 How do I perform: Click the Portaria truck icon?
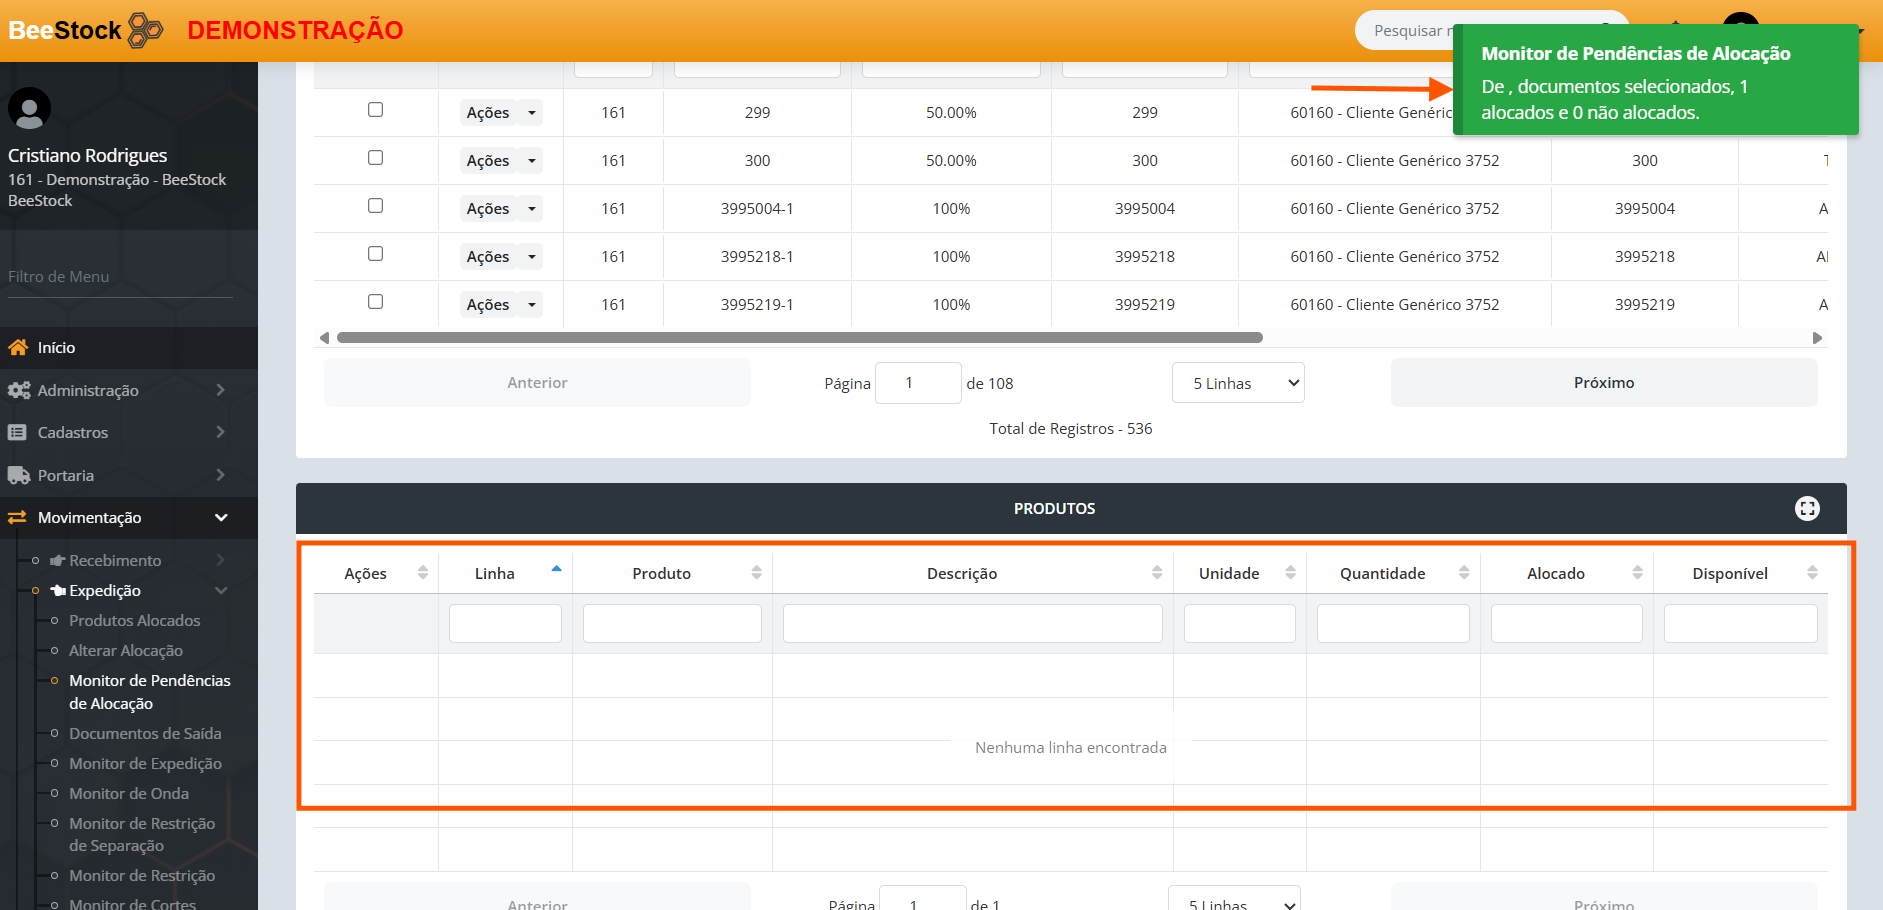[x=18, y=475]
